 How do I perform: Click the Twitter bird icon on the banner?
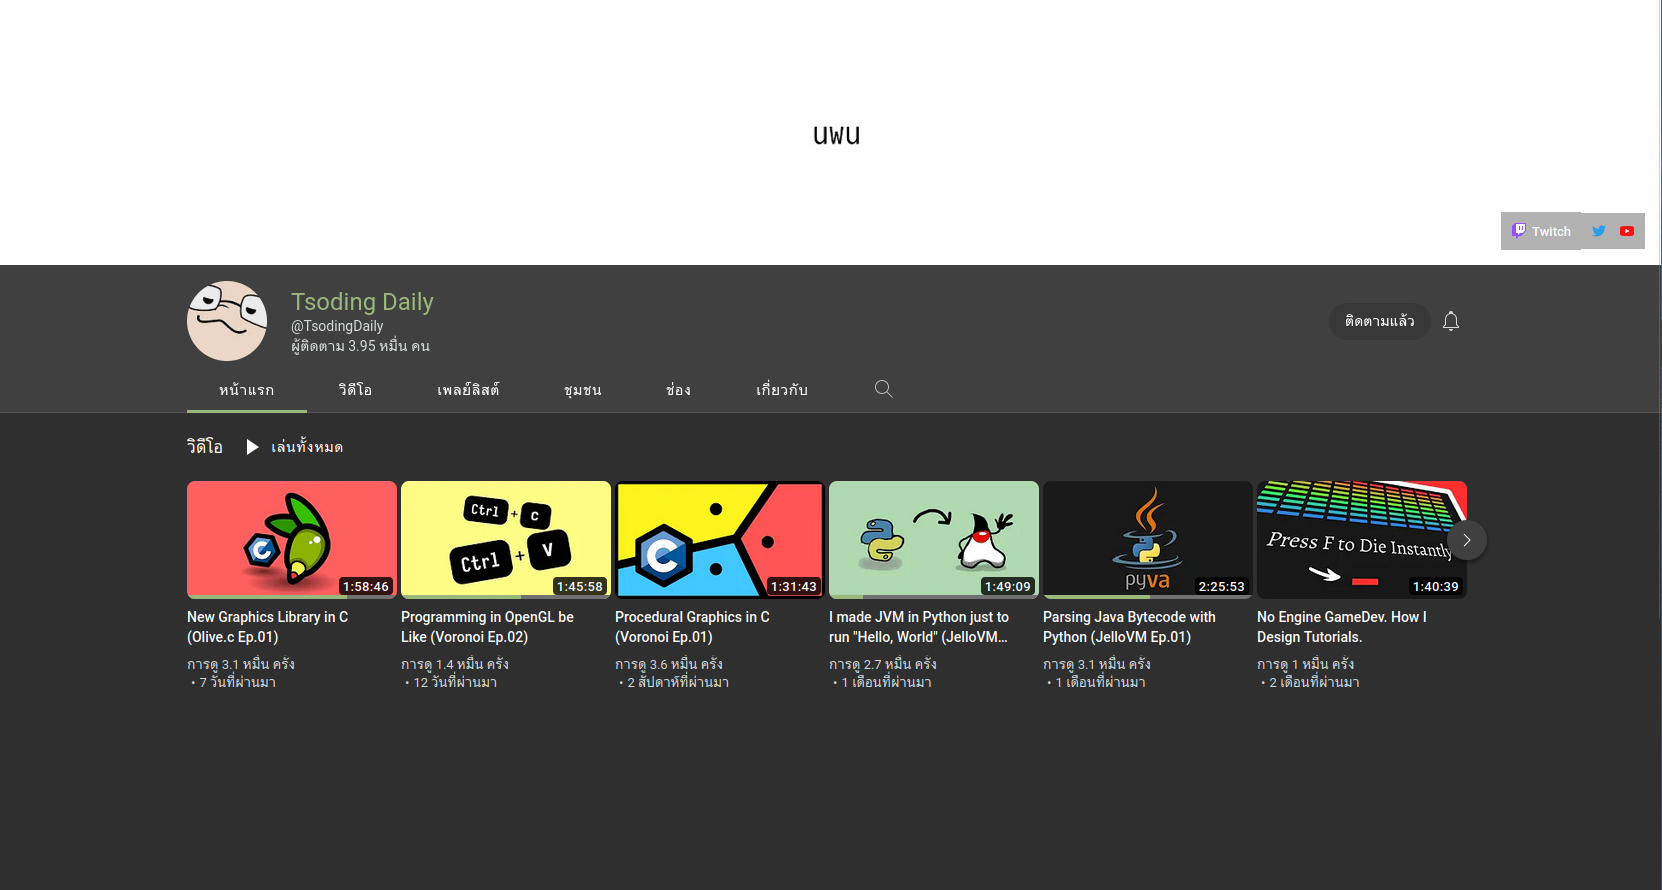(1598, 231)
